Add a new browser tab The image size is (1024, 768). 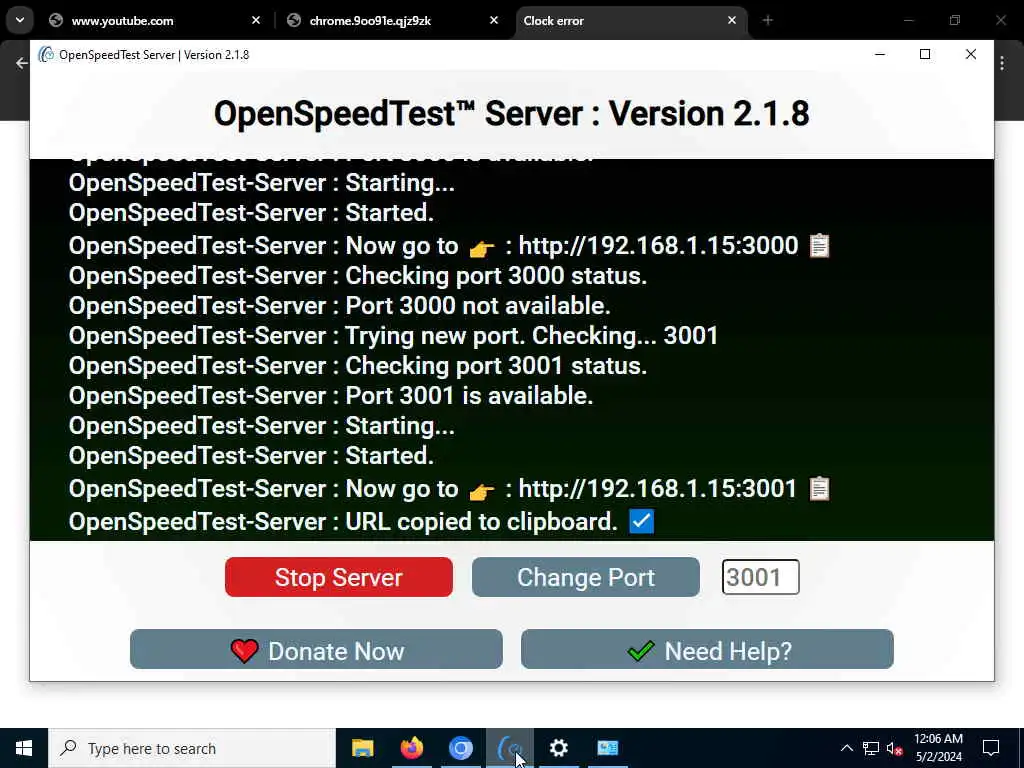(x=767, y=20)
